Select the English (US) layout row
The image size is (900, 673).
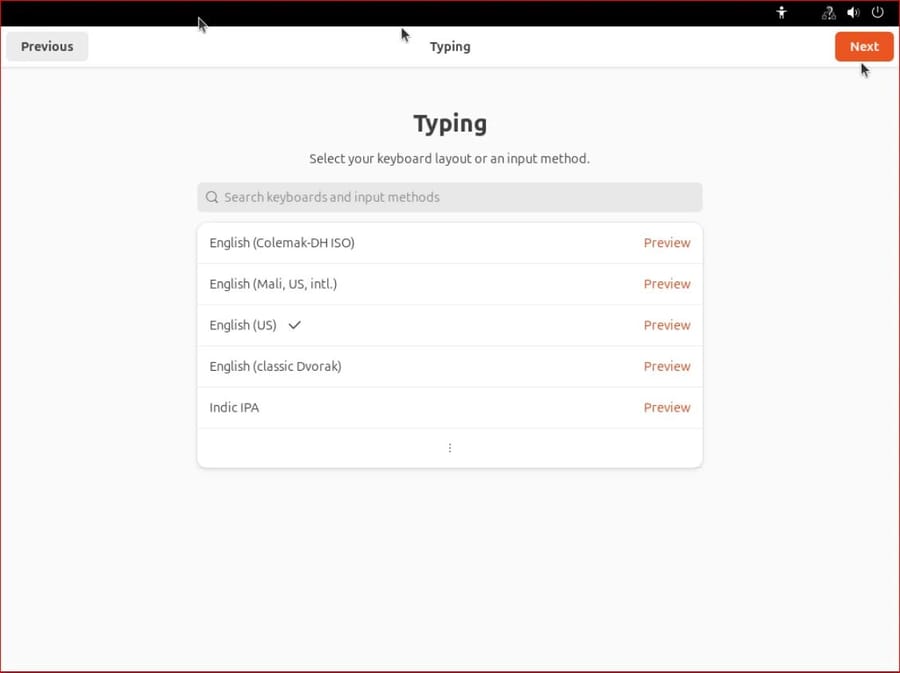(x=449, y=325)
